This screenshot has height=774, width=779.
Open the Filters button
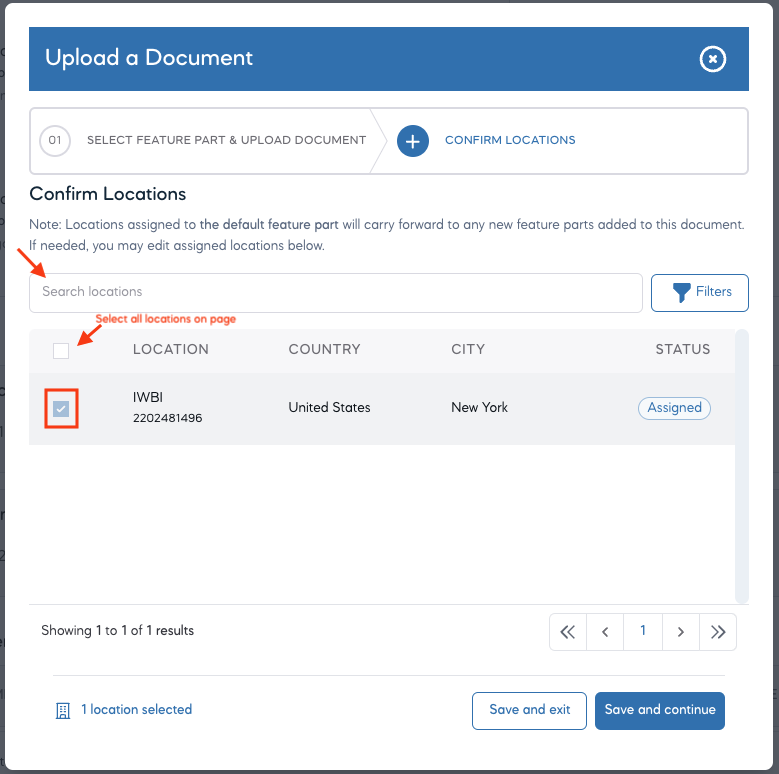coord(700,293)
